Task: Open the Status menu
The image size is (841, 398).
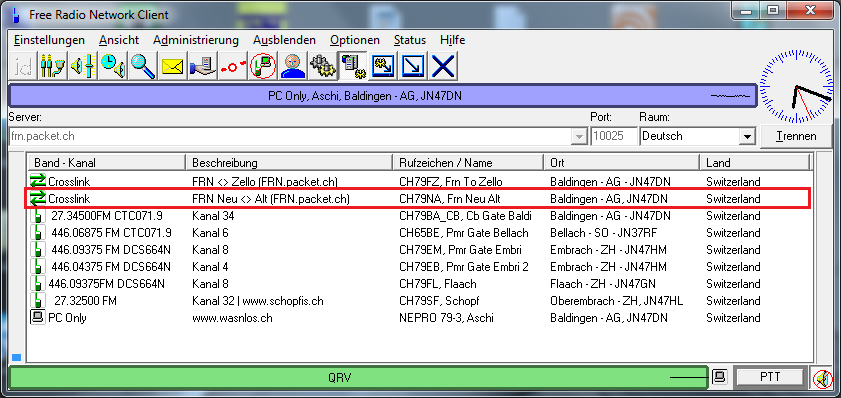Action: coord(410,40)
